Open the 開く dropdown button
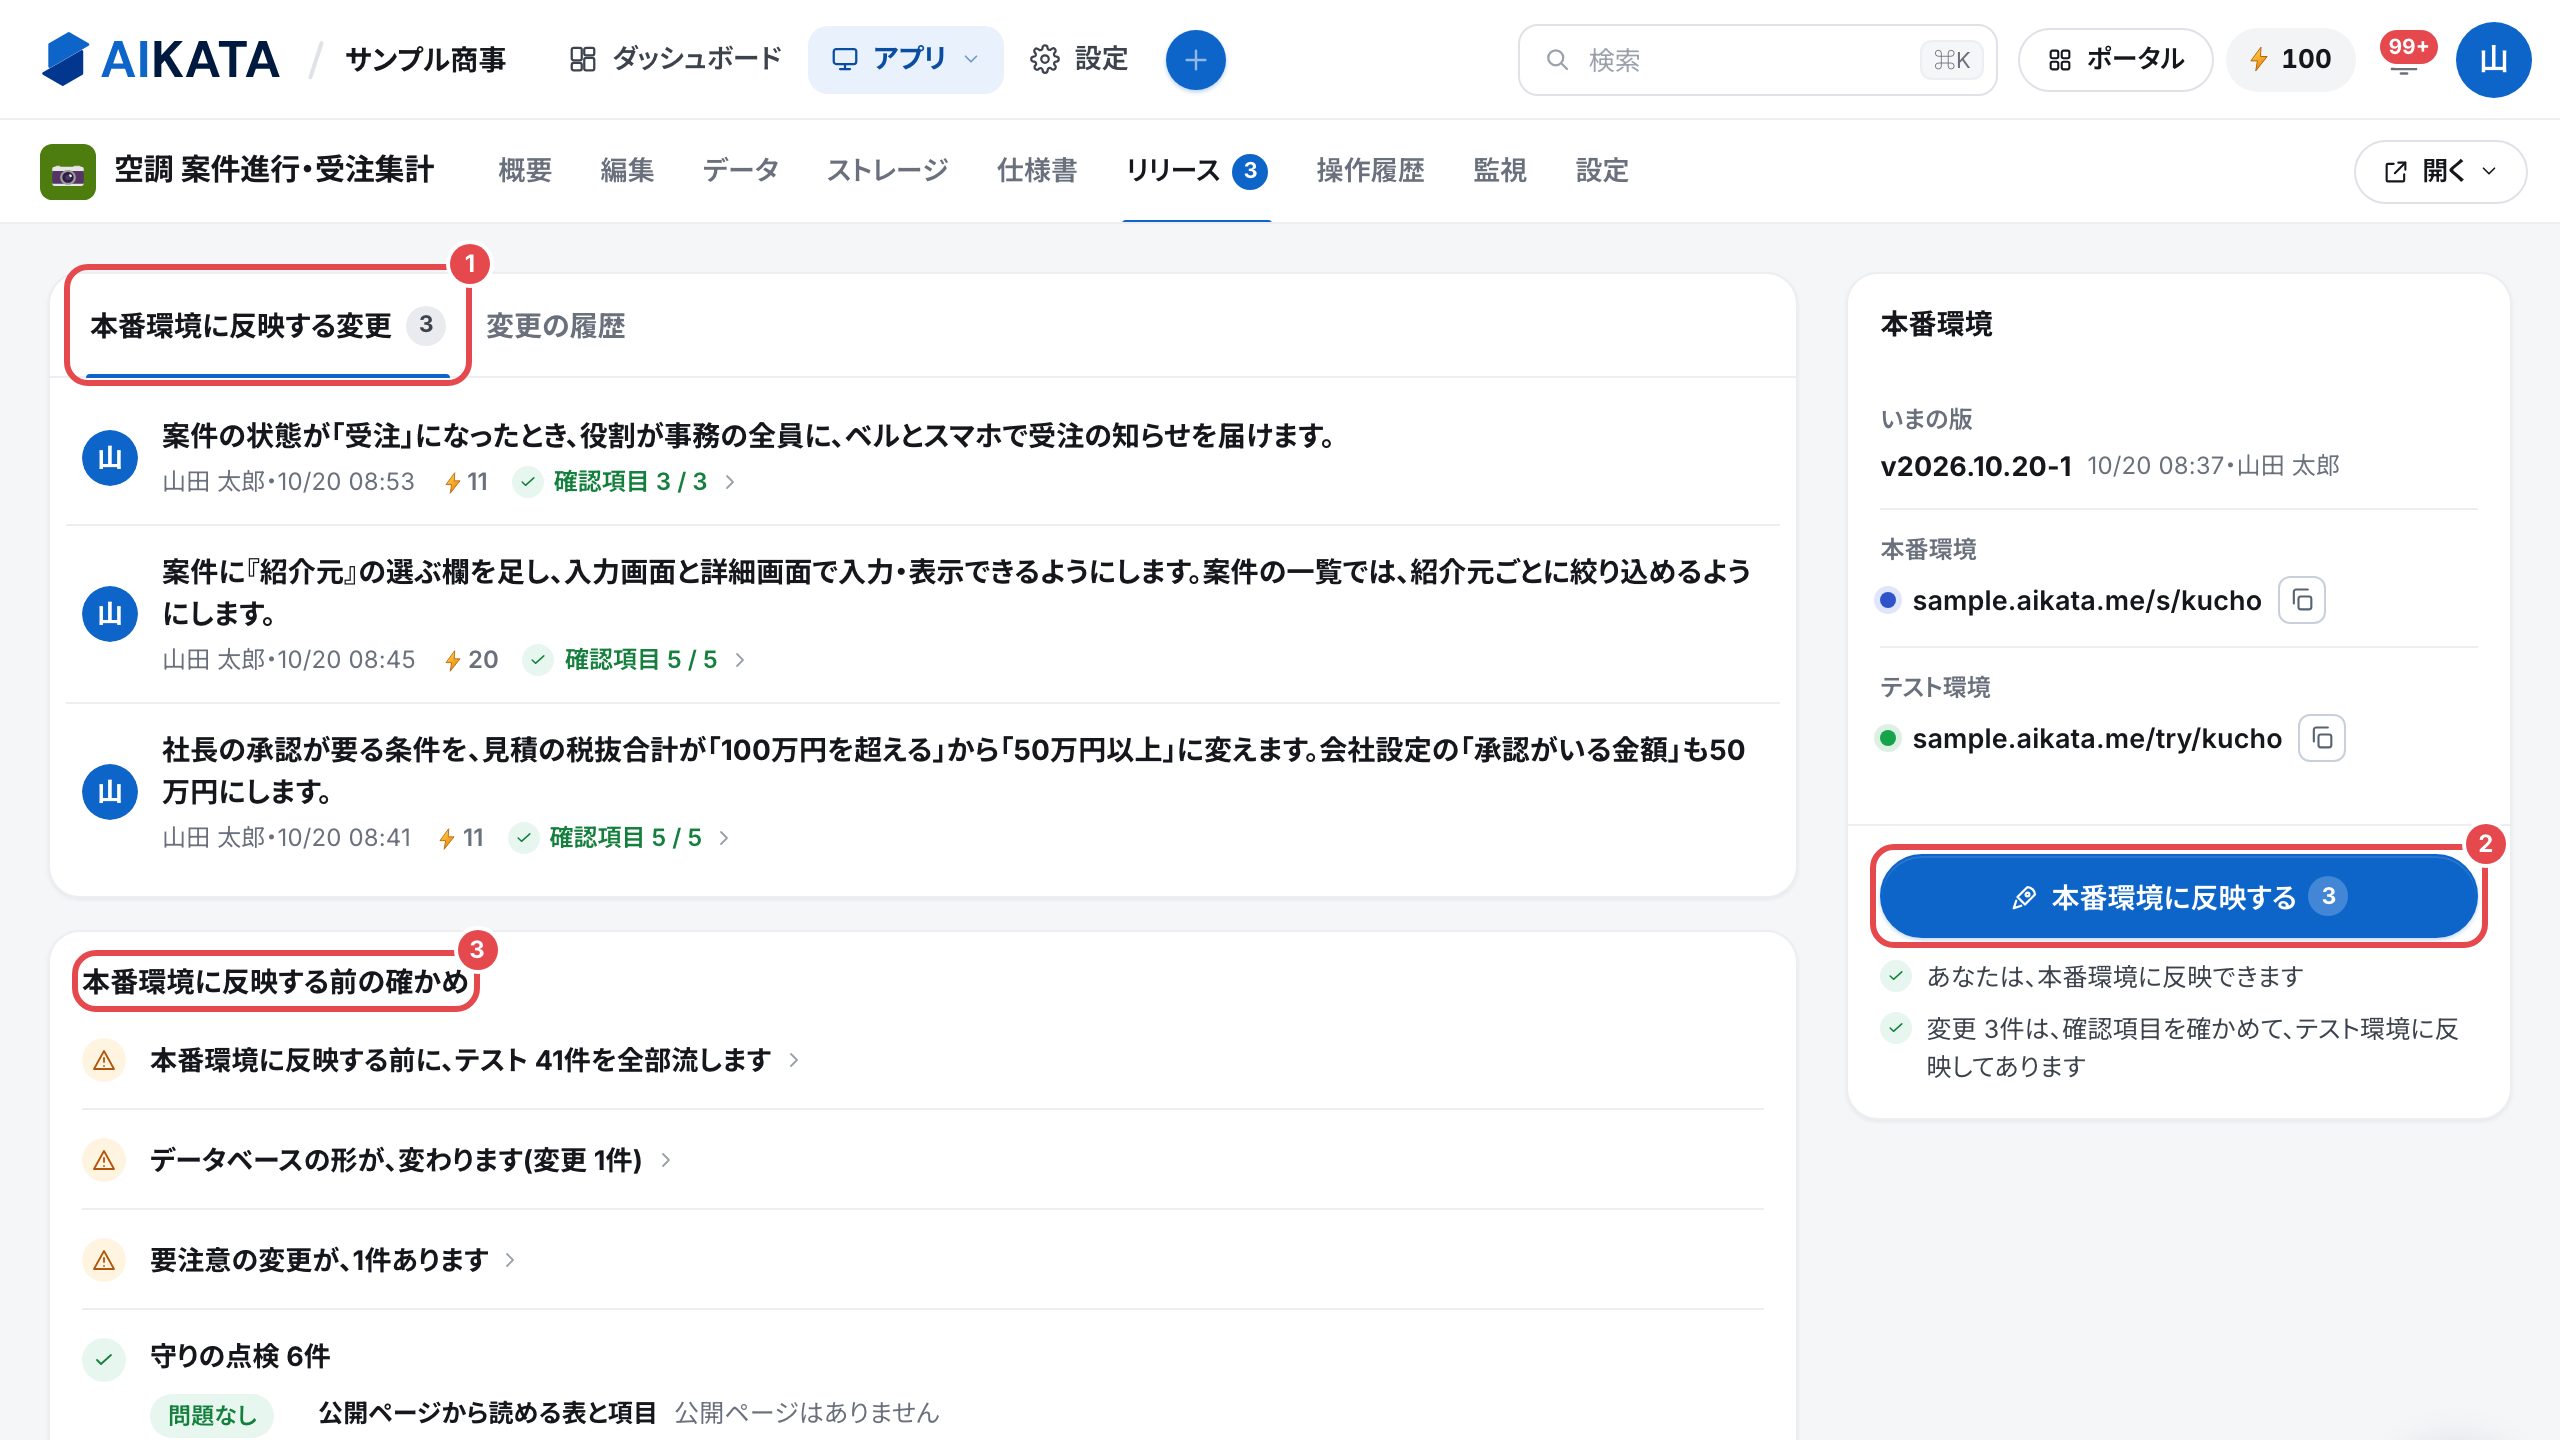 pyautogui.click(x=2440, y=171)
